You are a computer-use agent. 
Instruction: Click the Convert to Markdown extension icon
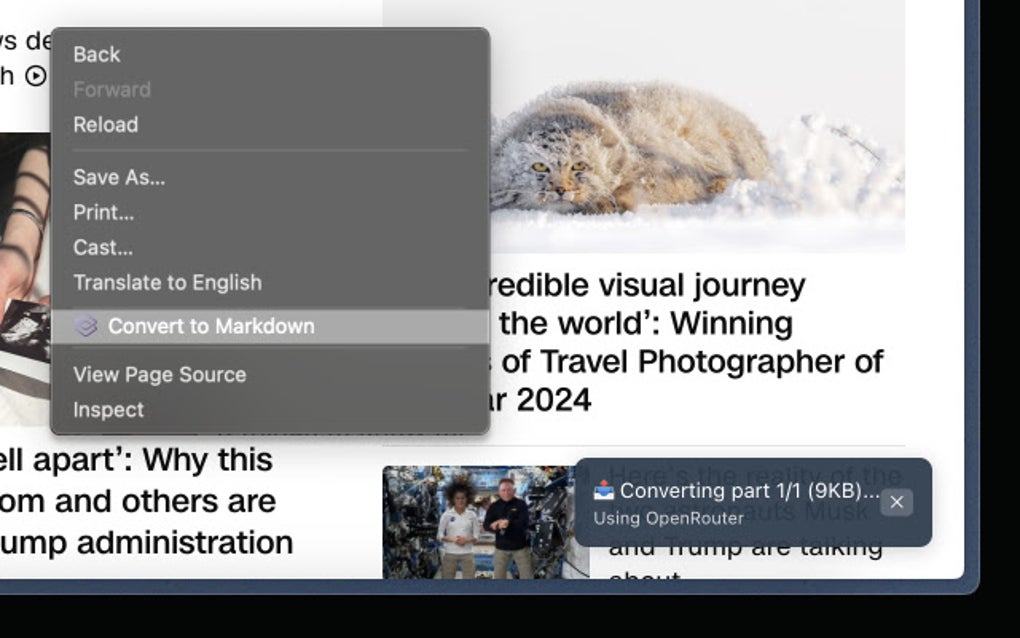click(86, 326)
